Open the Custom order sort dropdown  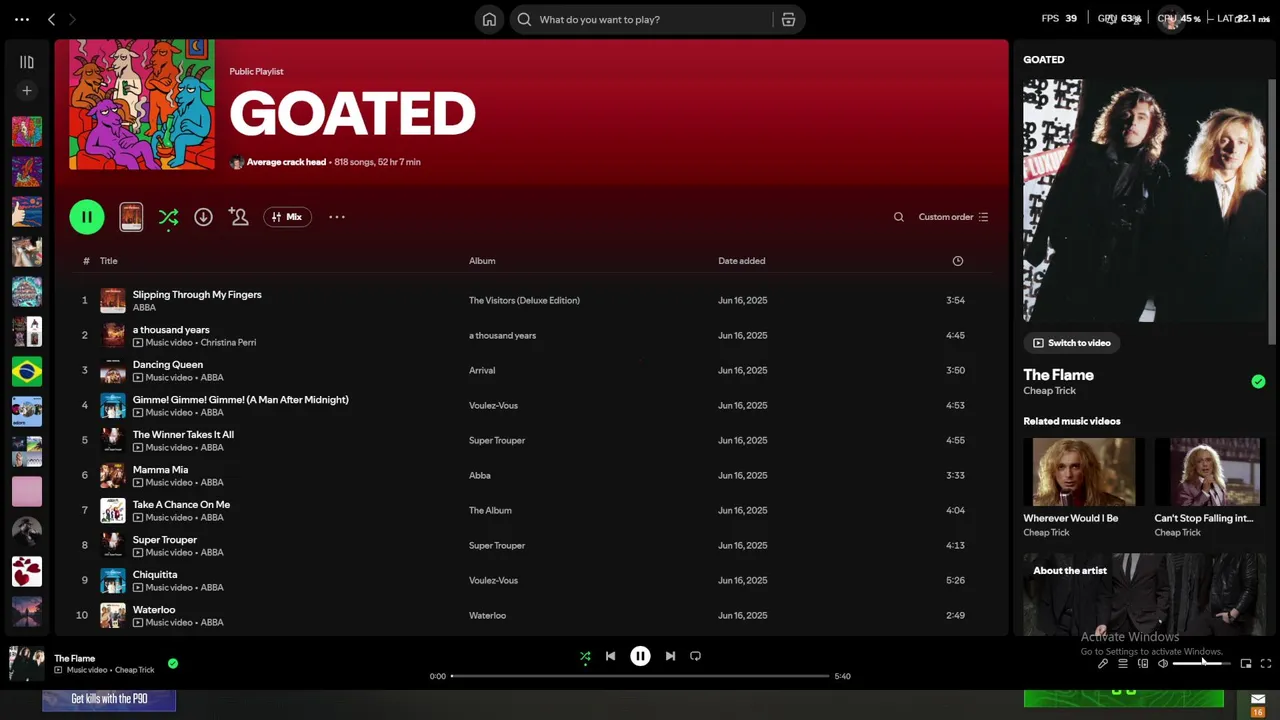click(x=953, y=217)
